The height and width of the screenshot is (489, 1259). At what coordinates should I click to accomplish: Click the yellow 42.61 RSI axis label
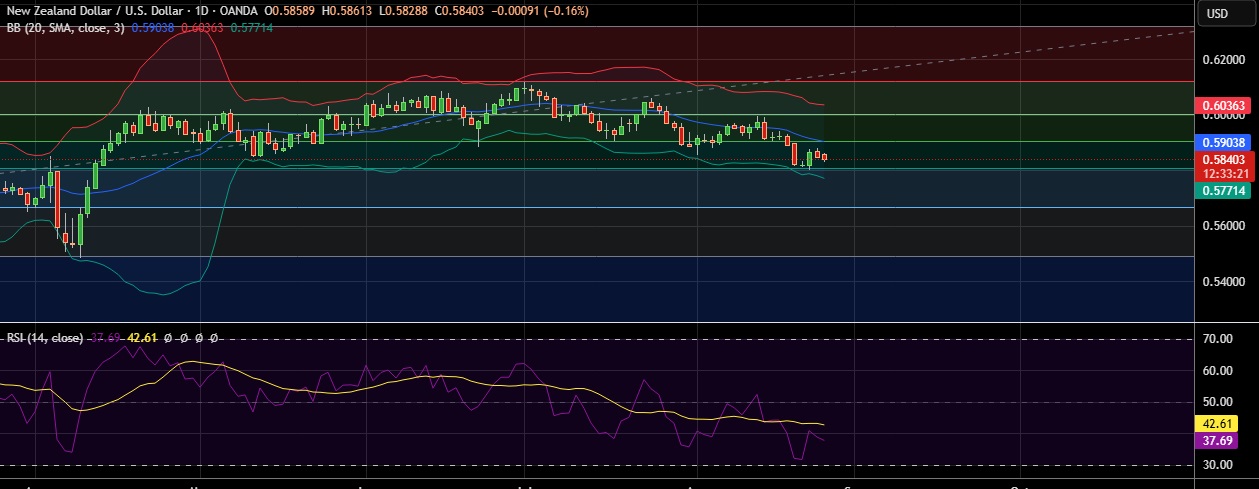click(x=1221, y=424)
